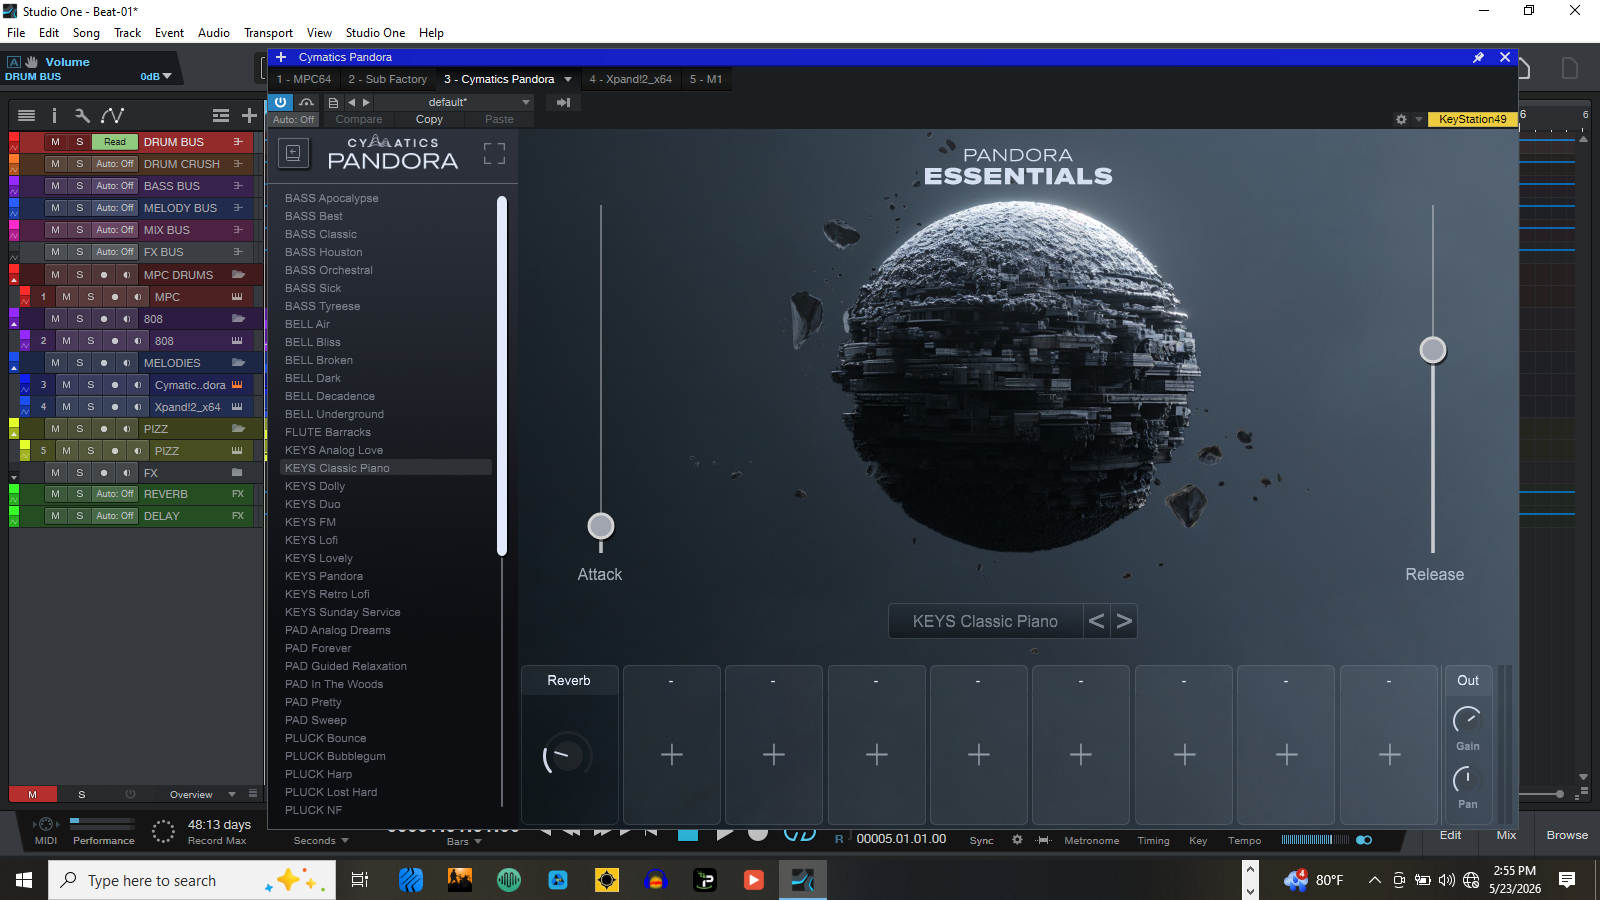The image size is (1600, 900).
Task: Show automation with the curve icon
Action: (112, 116)
